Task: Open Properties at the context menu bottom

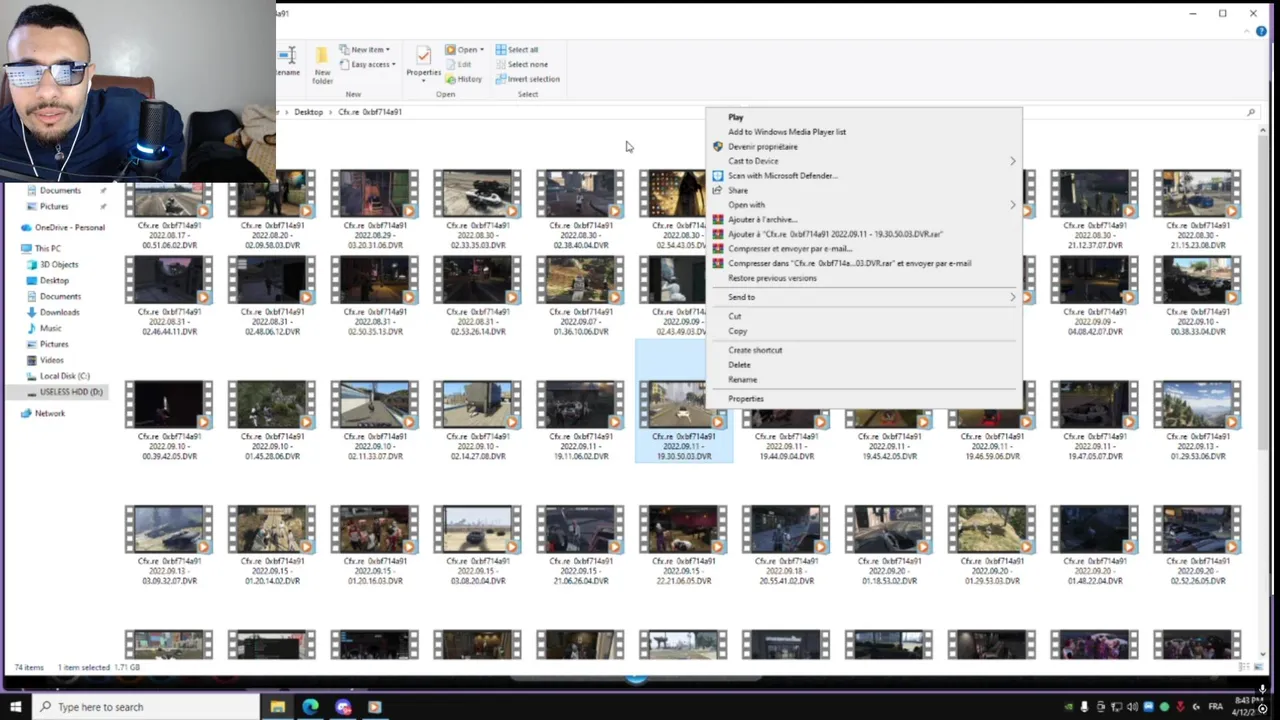Action: 863,399
